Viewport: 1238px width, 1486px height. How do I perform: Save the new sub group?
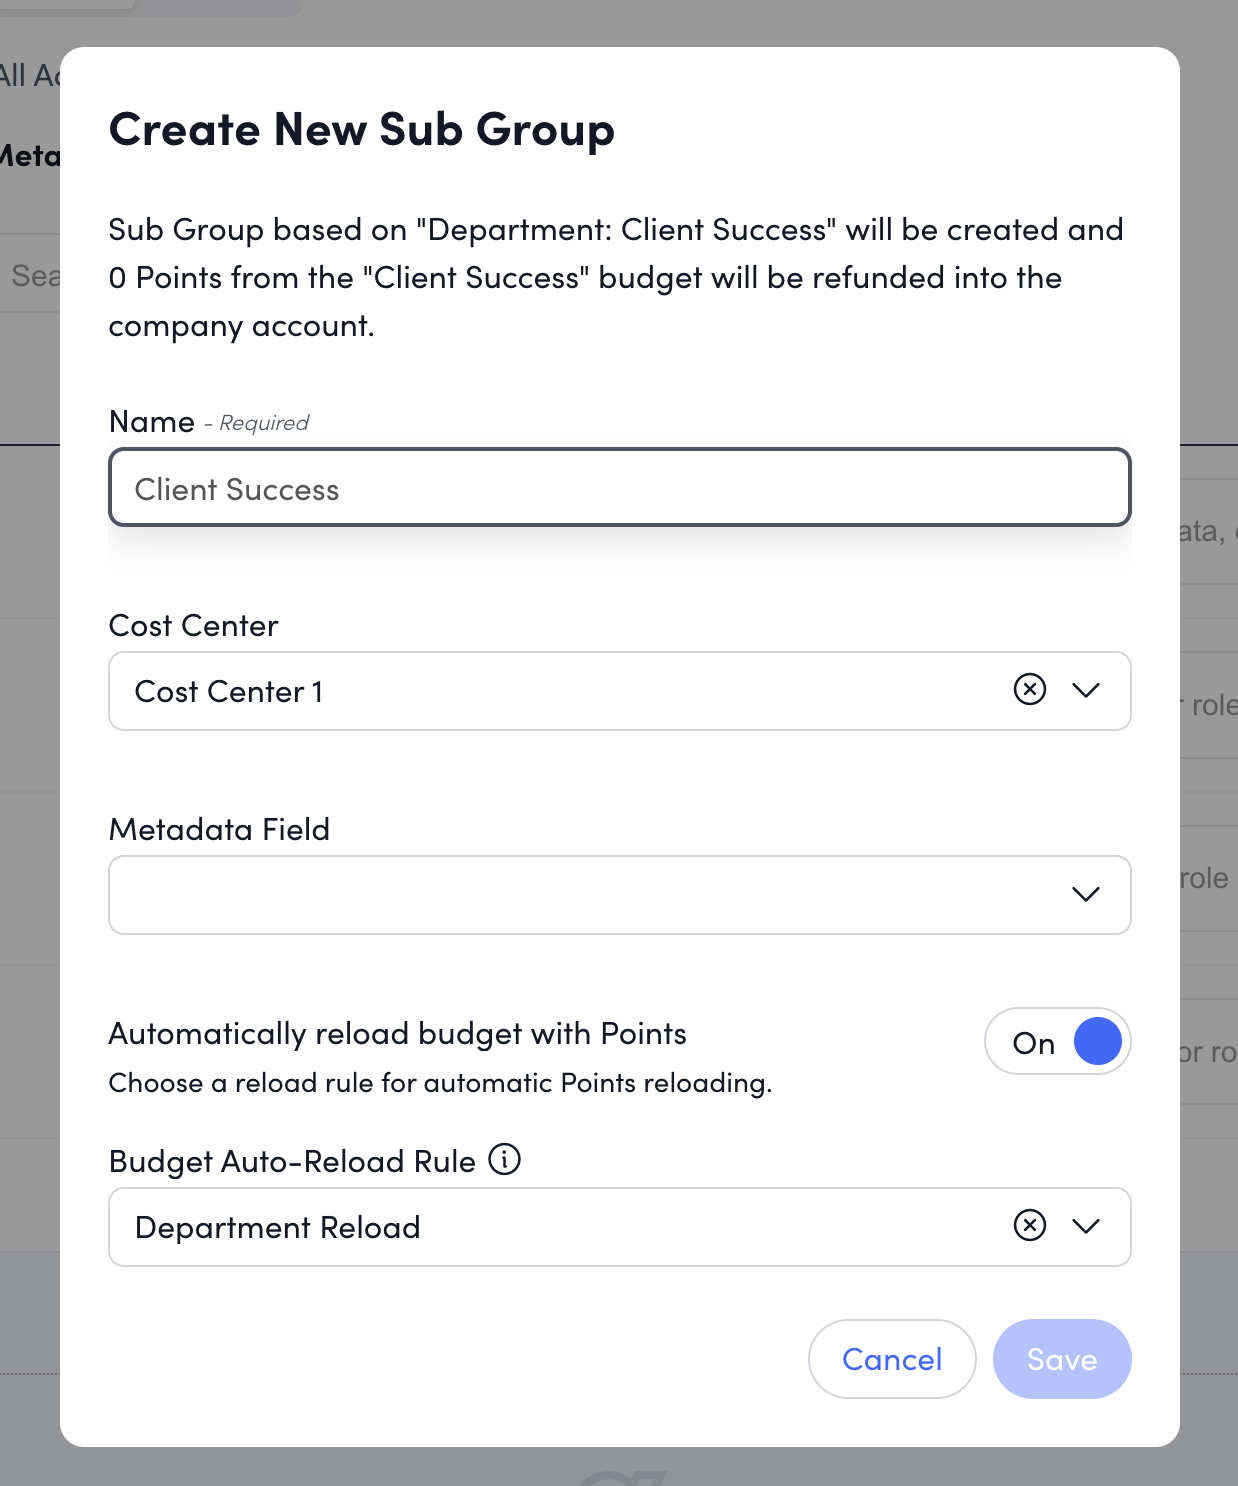pyautogui.click(x=1061, y=1359)
